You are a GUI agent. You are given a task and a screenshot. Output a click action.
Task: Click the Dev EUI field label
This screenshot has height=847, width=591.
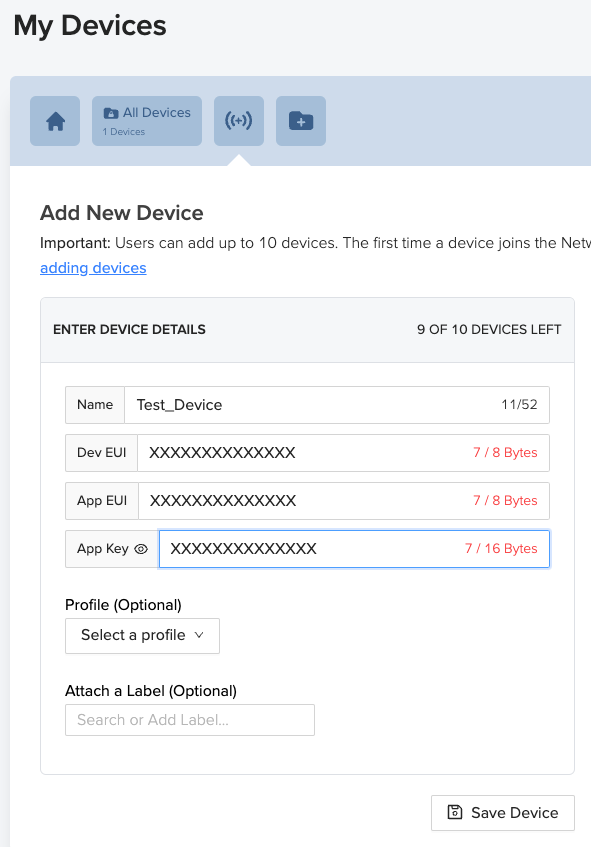coord(102,453)
